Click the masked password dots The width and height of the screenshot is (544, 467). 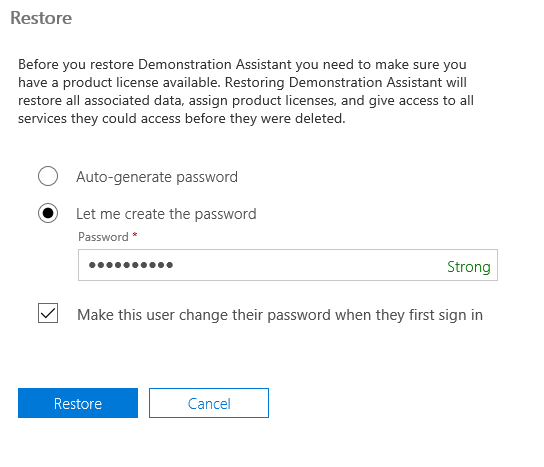(x=131, y=265)
